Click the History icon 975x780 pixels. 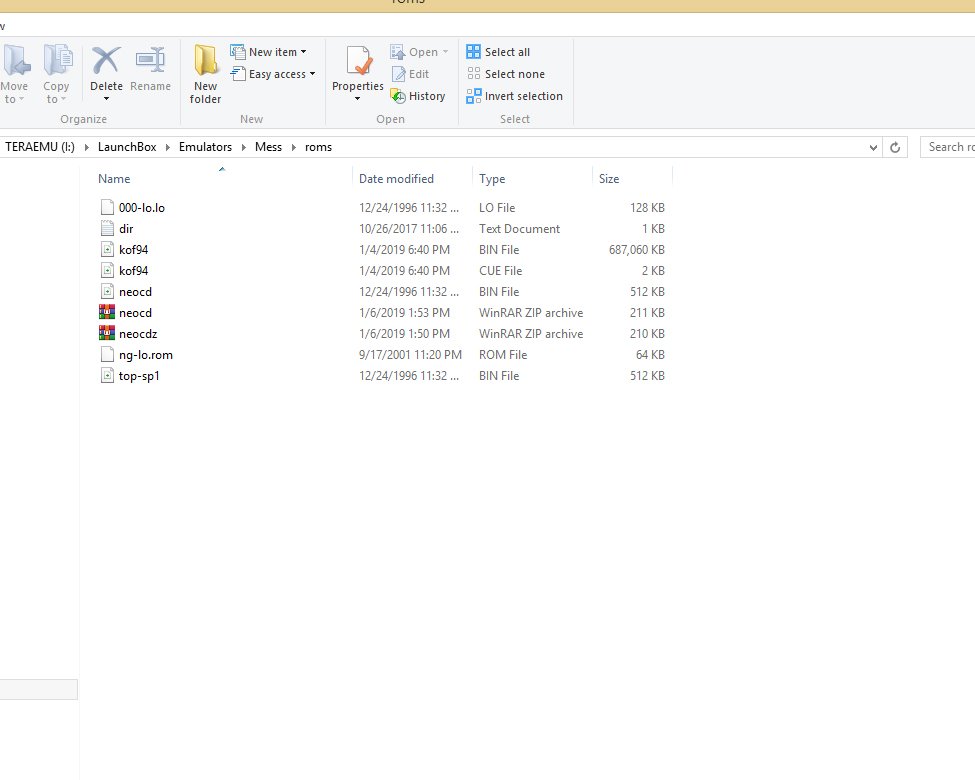coord(419,96)
